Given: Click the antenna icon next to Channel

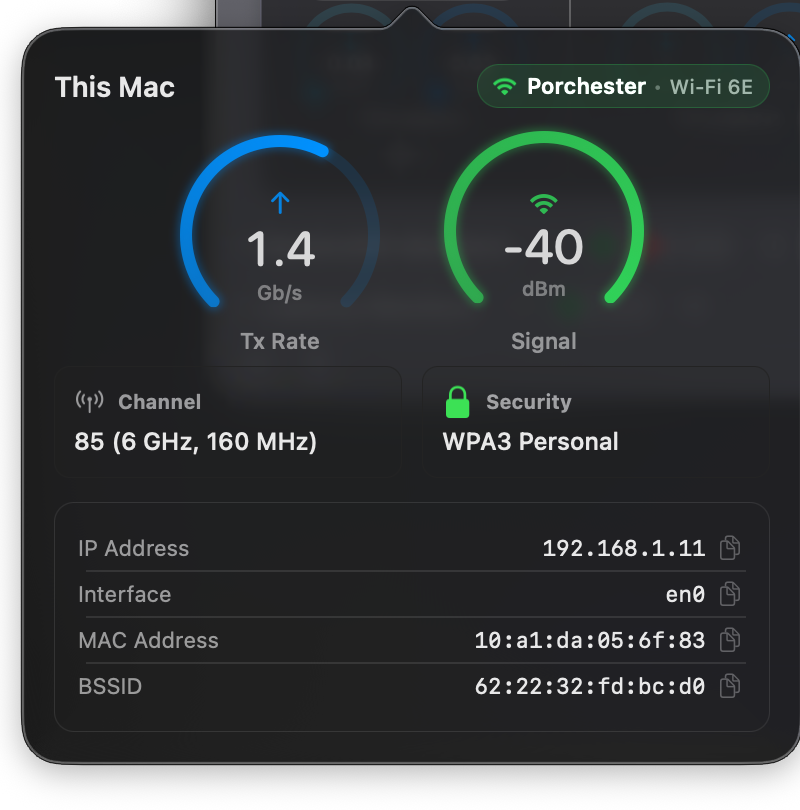Looking at the screenshot, I should tap(89, 401).
